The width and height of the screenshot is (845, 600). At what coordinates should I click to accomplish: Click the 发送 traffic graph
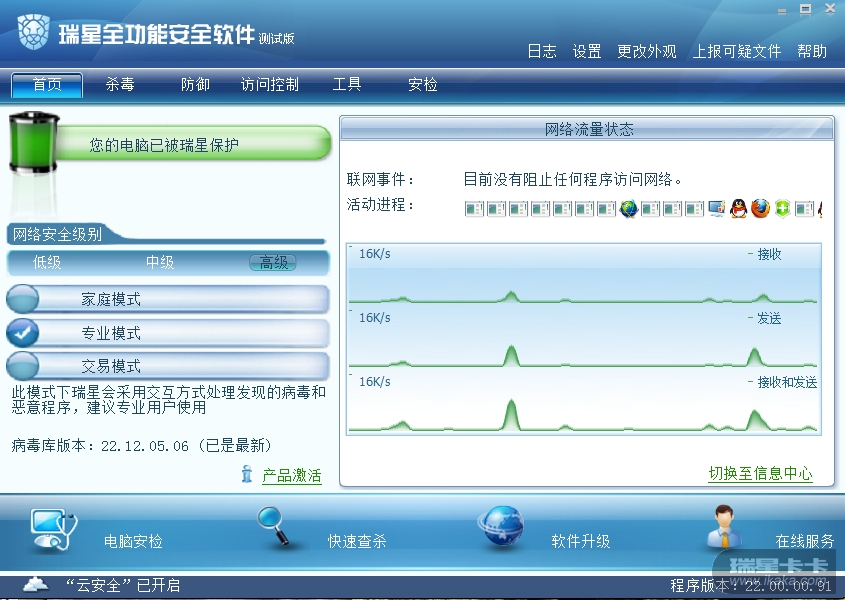tap(584, 338)
